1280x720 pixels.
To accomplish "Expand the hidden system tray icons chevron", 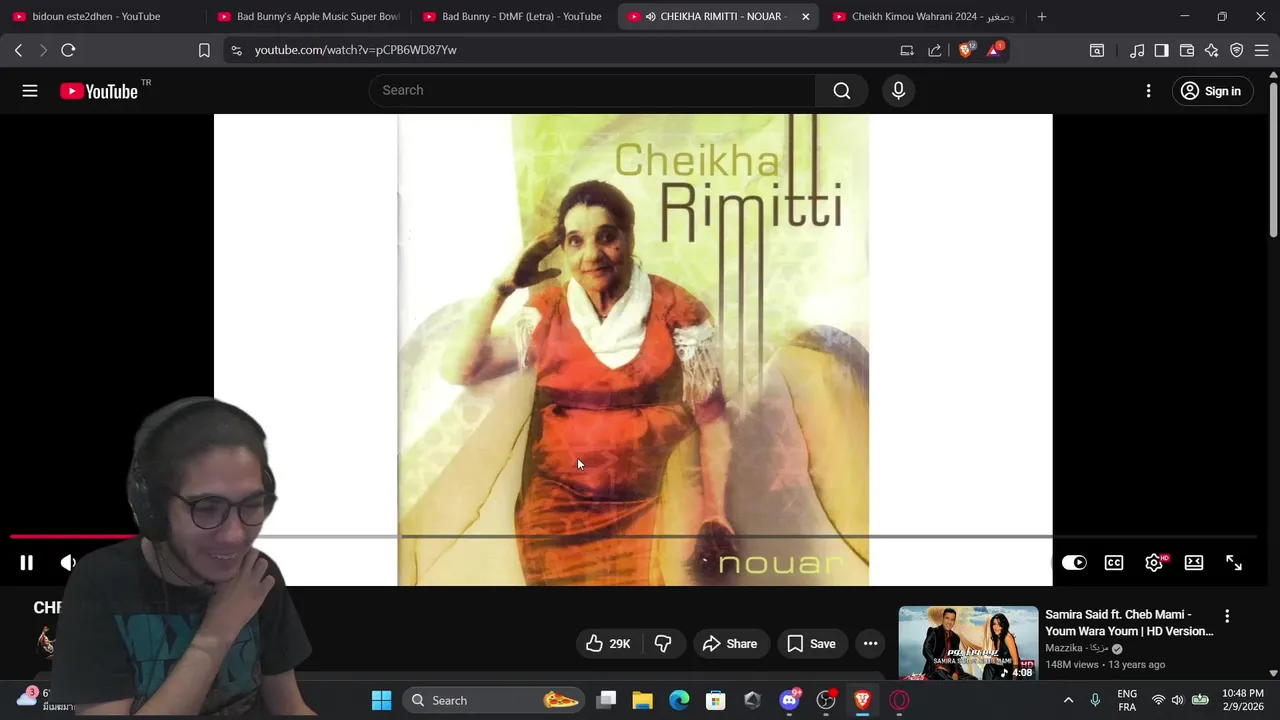I will (1068, 700).
